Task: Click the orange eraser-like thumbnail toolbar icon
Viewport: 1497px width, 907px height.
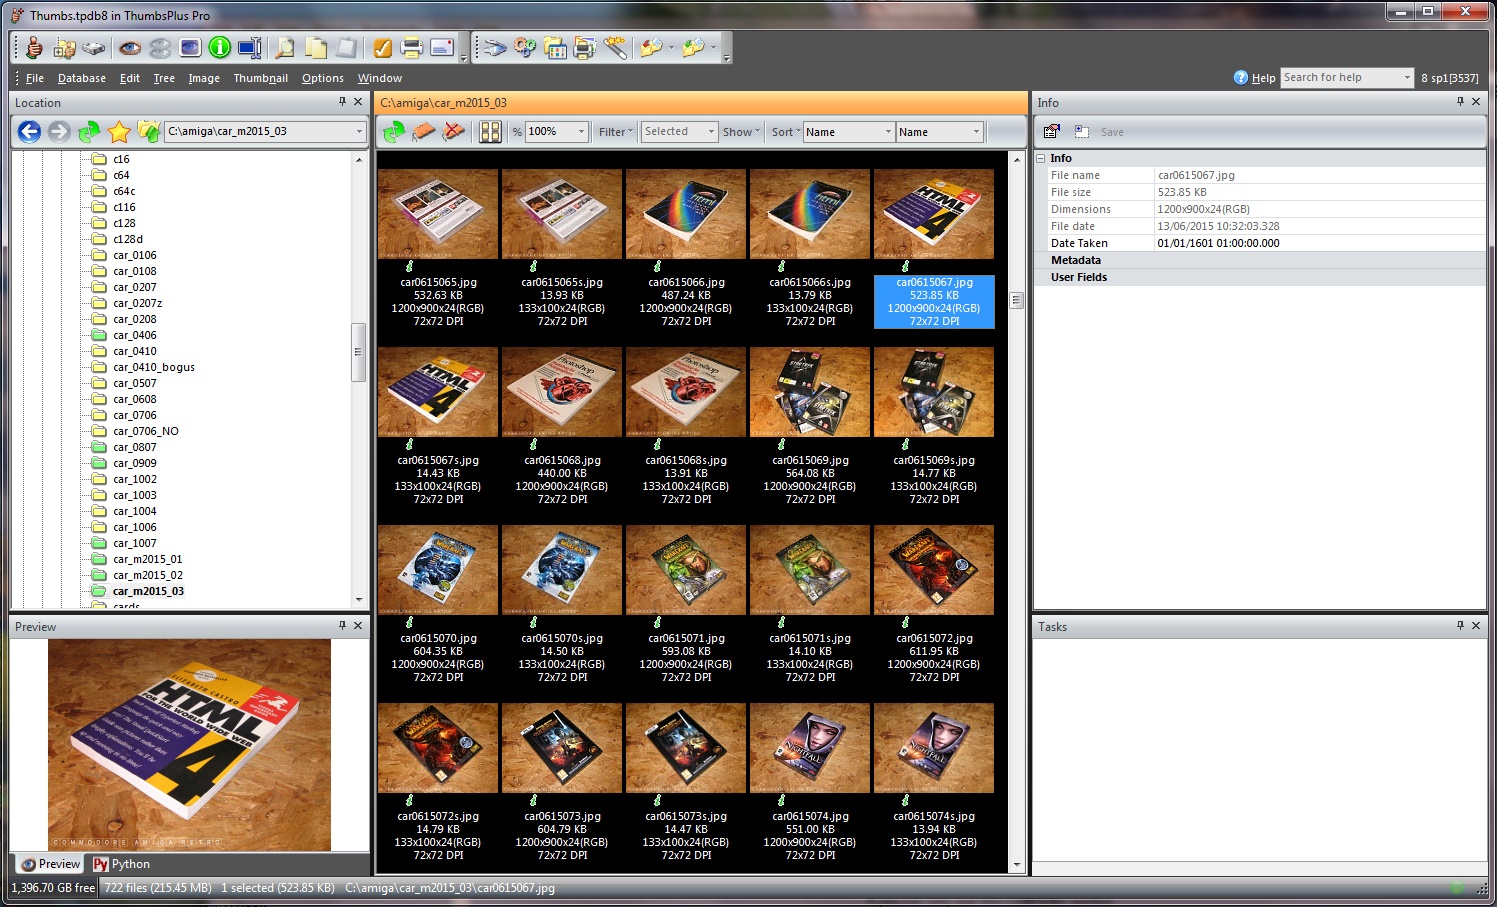Action: click(424, 132)
